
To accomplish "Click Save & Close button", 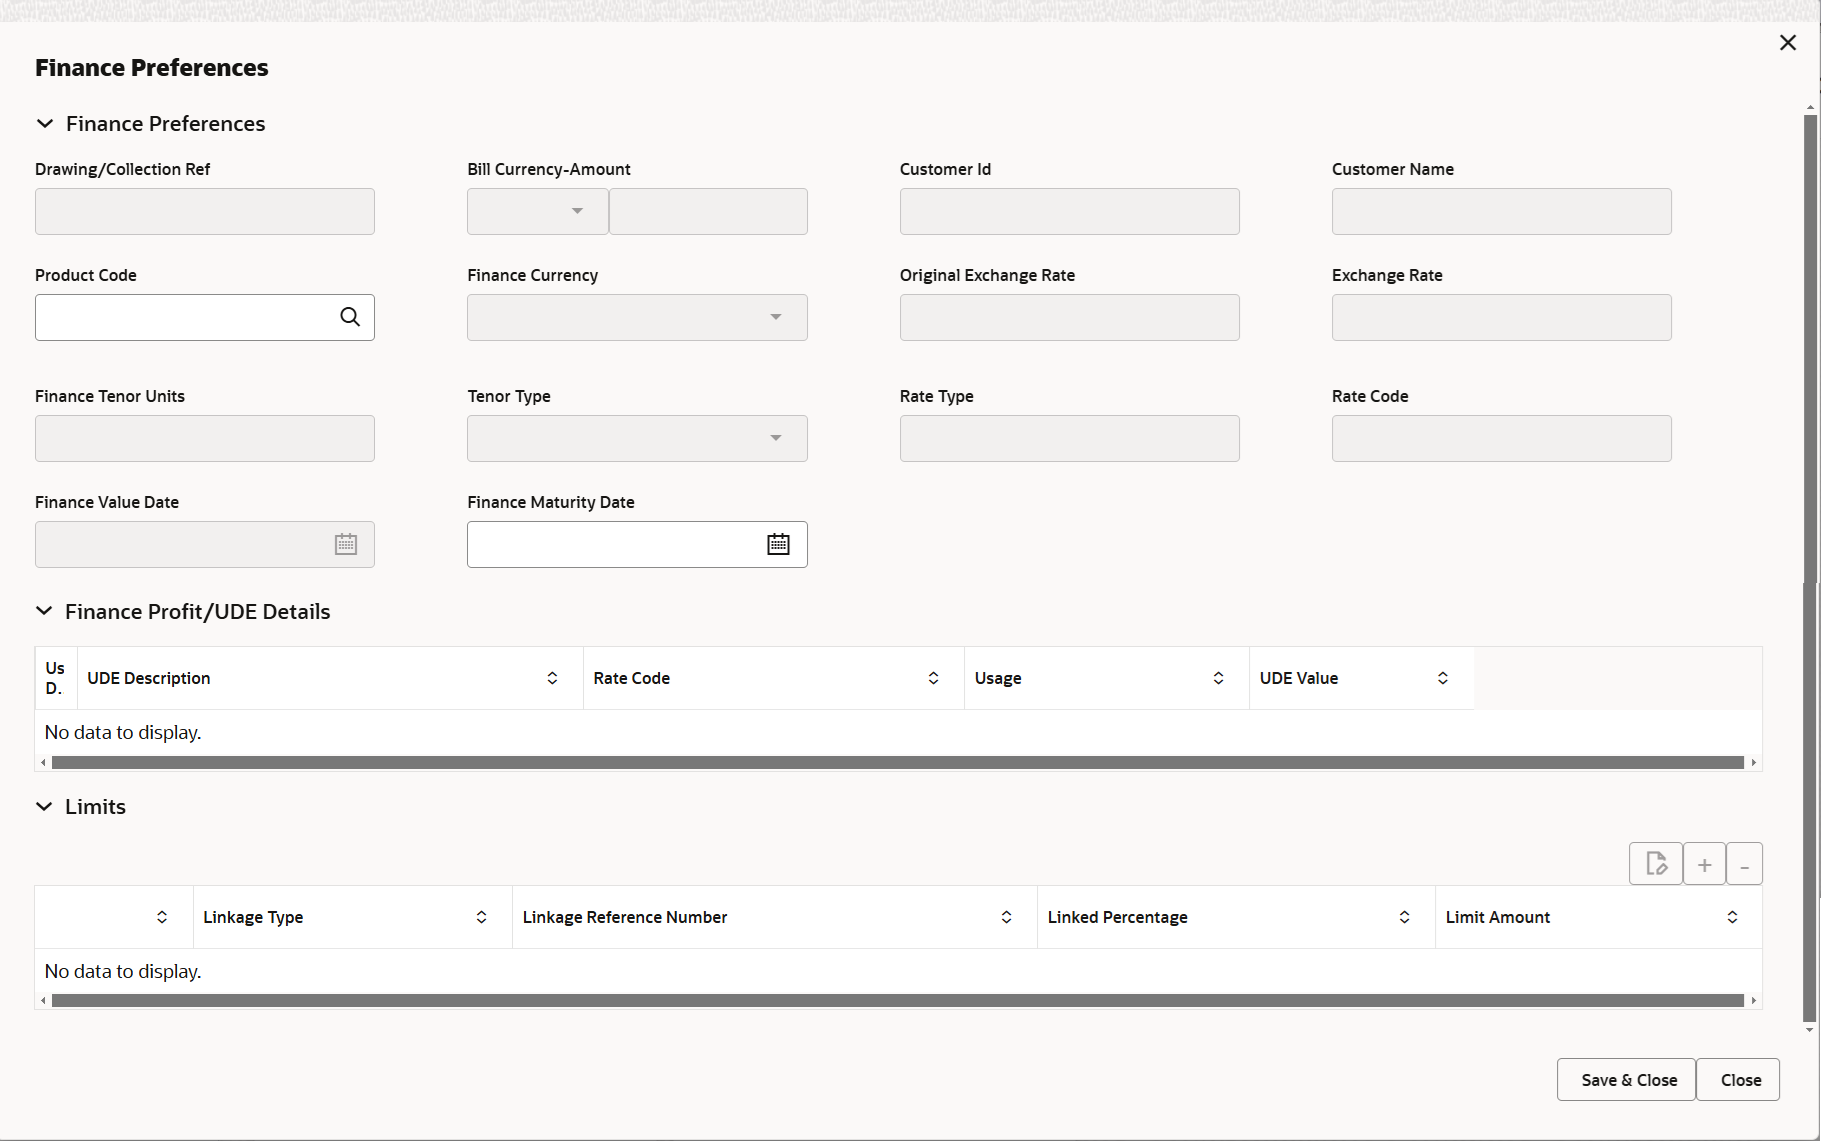I will click(x=1627, y=1080).
